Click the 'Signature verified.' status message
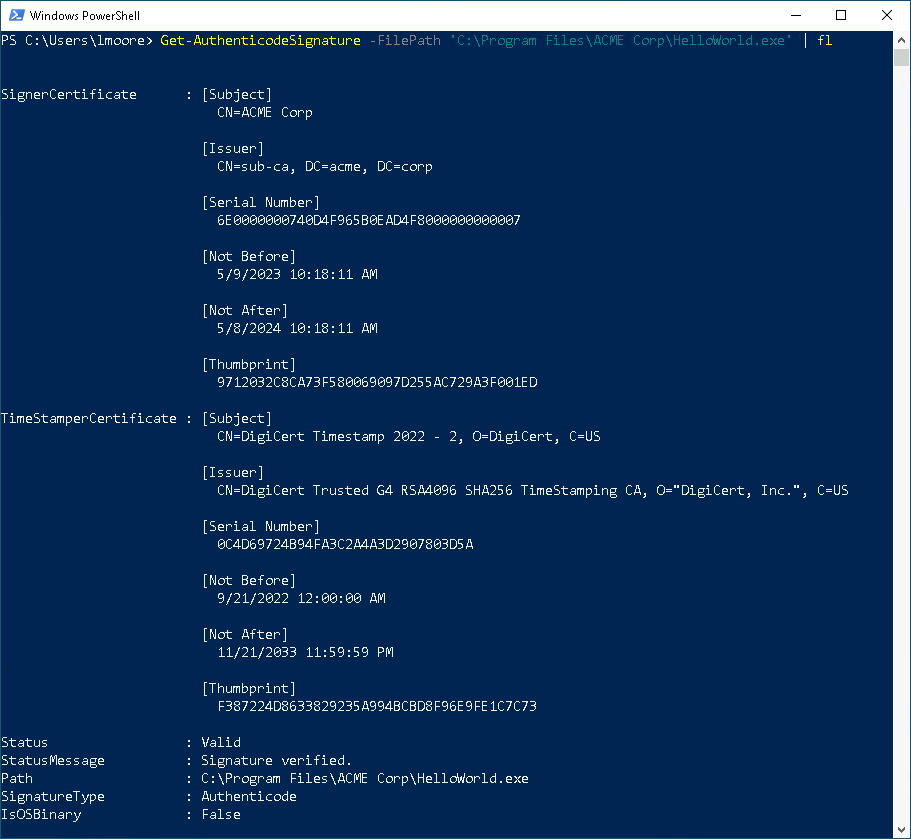Screen dimensions: 911x839 [276, 760]
